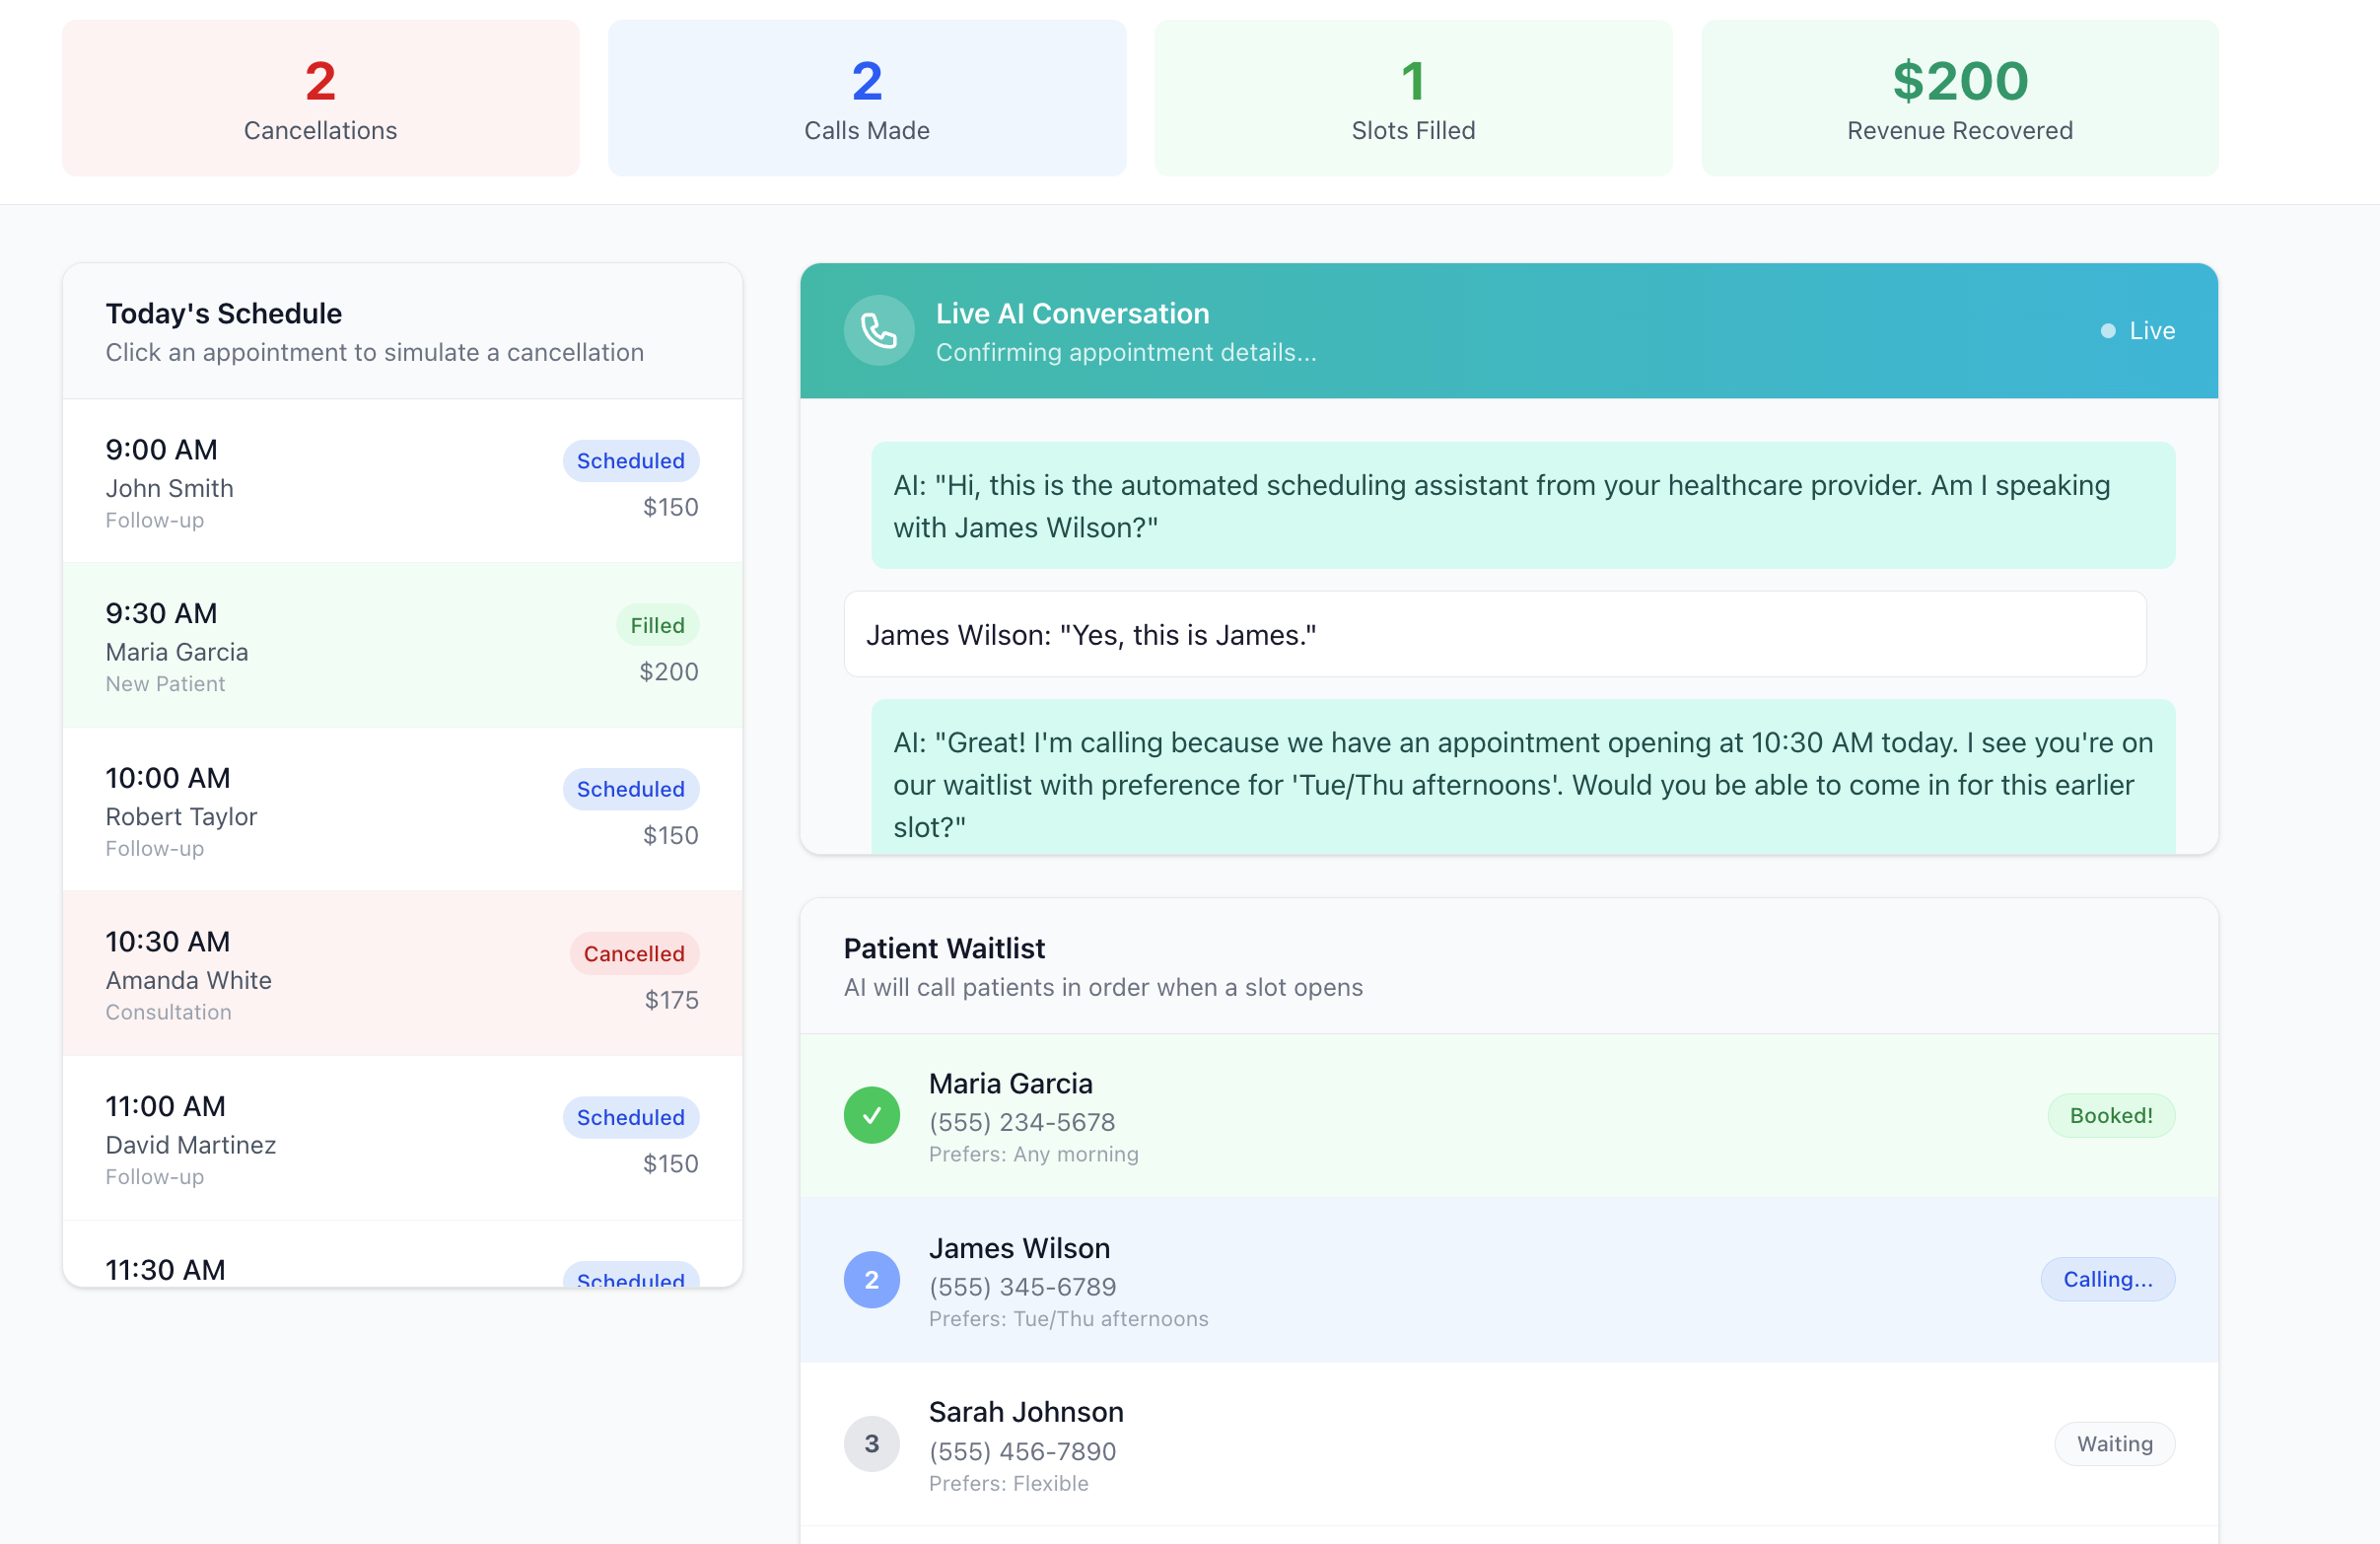Click the green checkmark beside Maria Garcia
Screen dimensions: 2380x1544
click(871, 1115)
